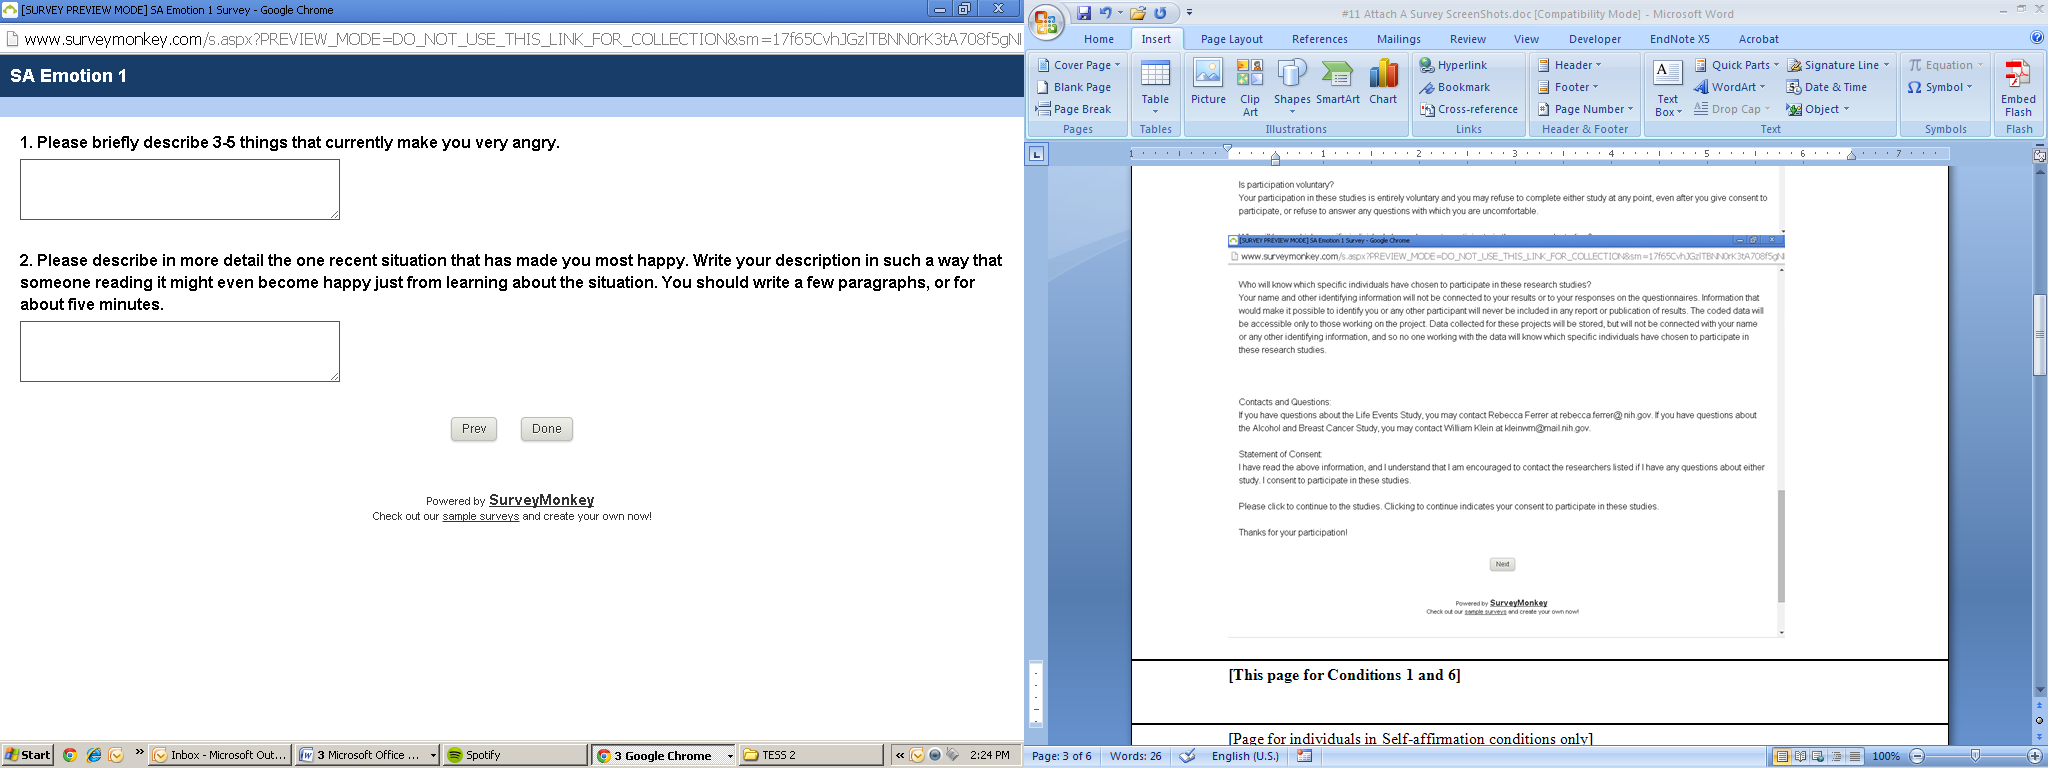Open Word Help question mark icon

(x=2037, y=38)
